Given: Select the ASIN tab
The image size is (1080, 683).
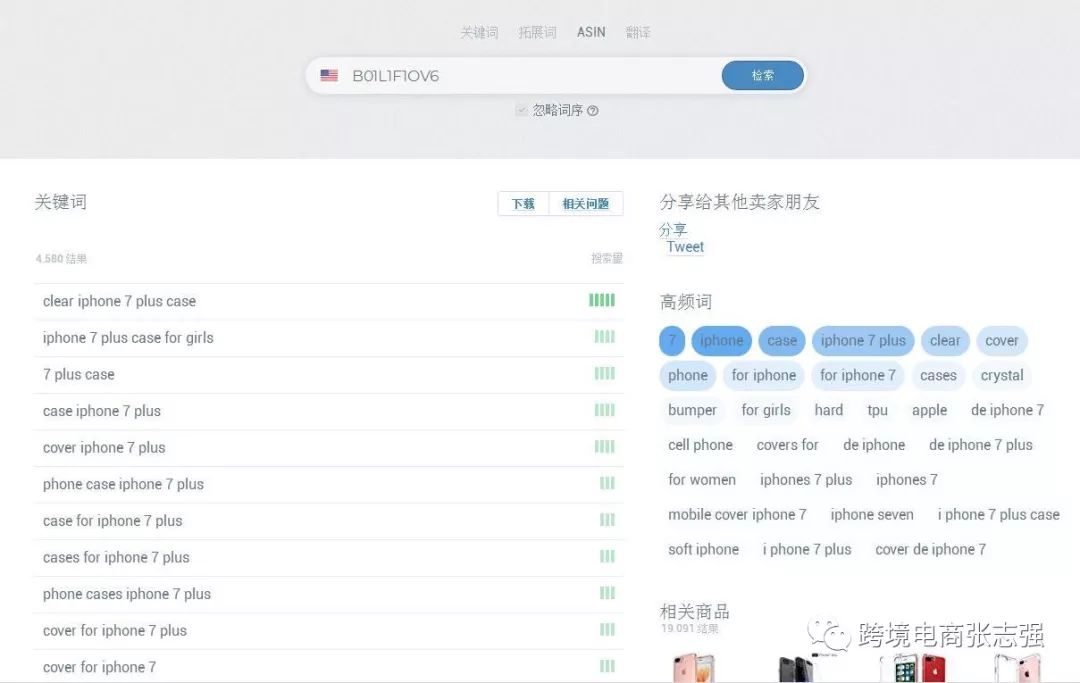Looking at the screenshot, I should click(x=591, y=32).
